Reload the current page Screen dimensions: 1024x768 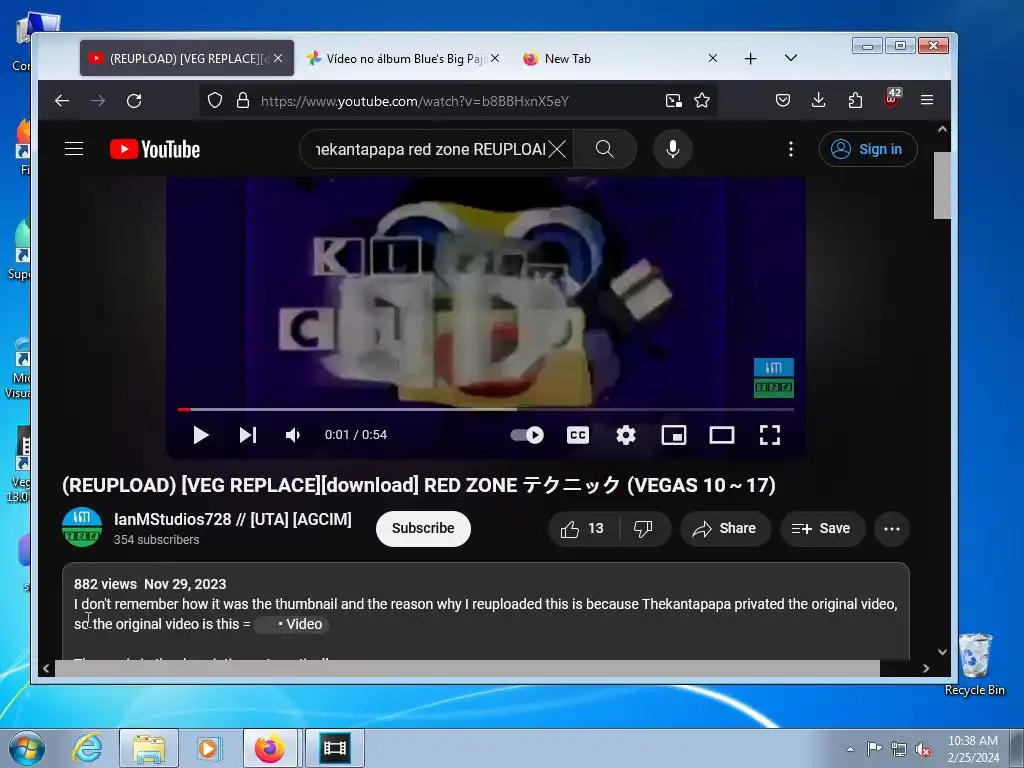[134, 101]
